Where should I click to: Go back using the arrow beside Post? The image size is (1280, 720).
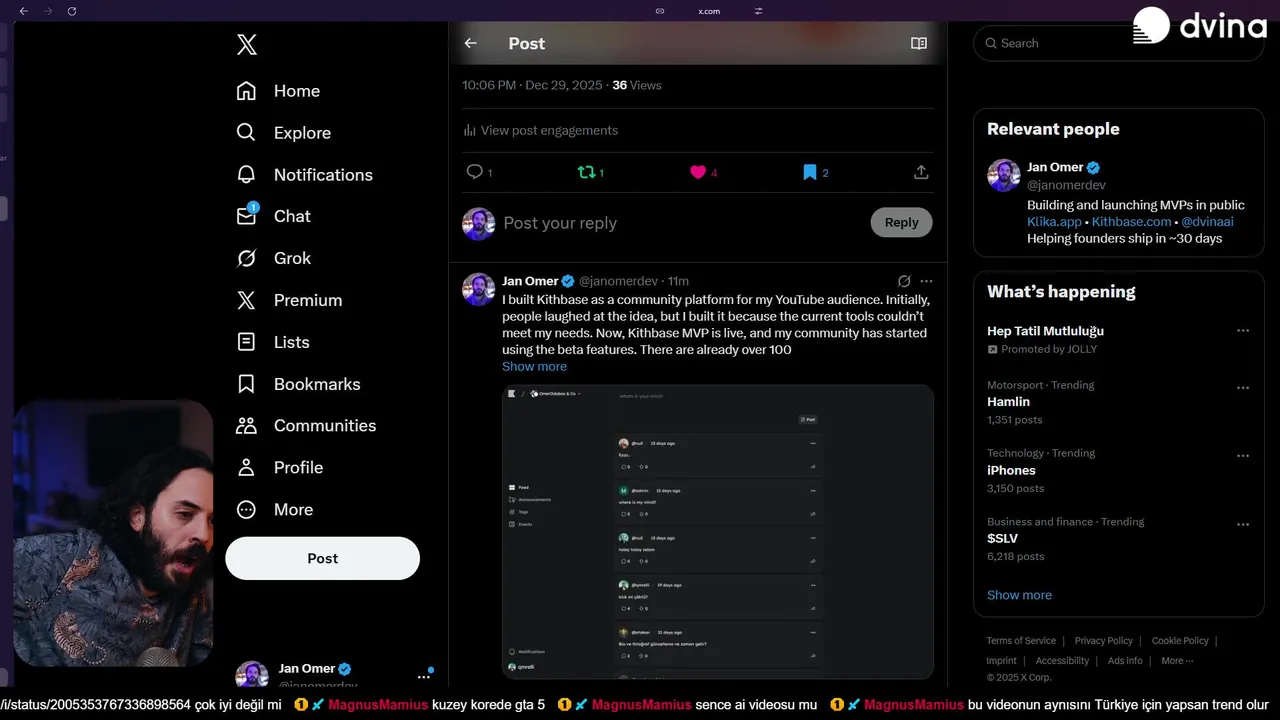(470, 43)
